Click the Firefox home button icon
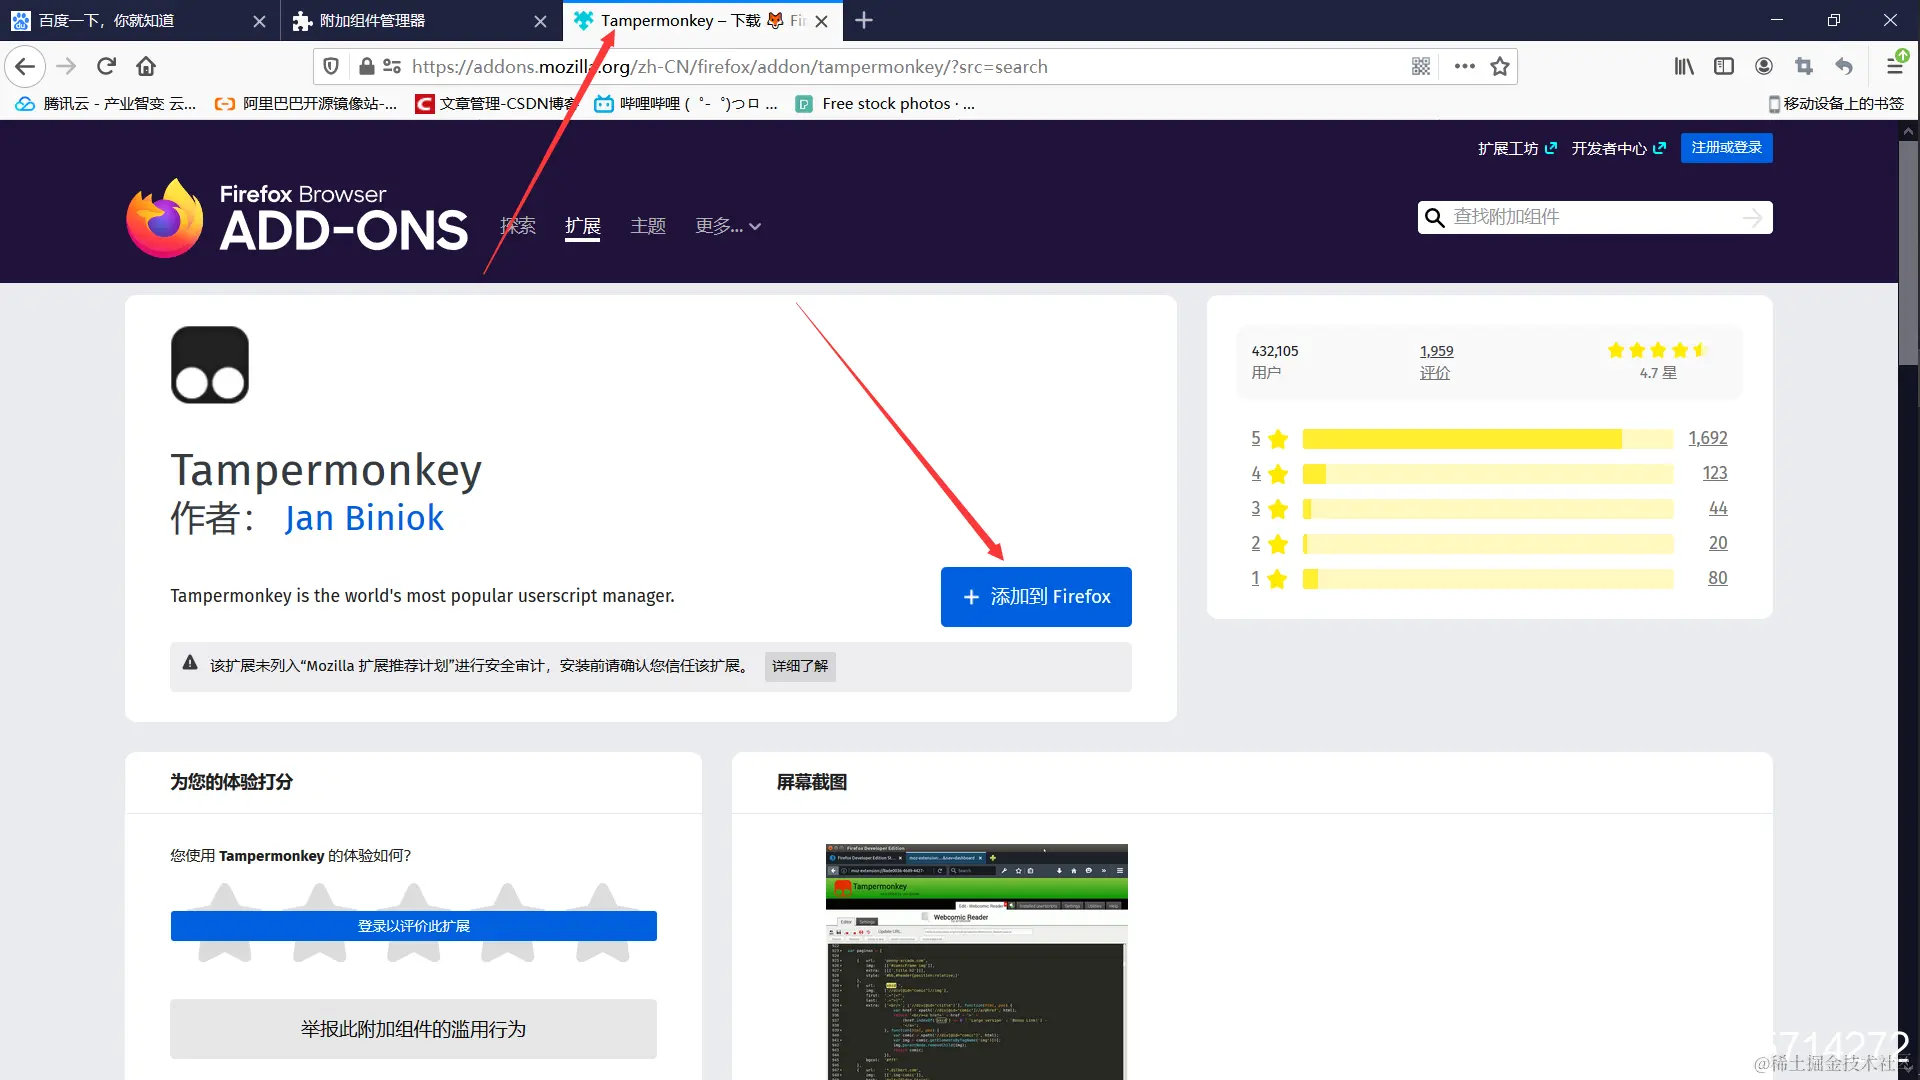 click(x=146, y=66)
